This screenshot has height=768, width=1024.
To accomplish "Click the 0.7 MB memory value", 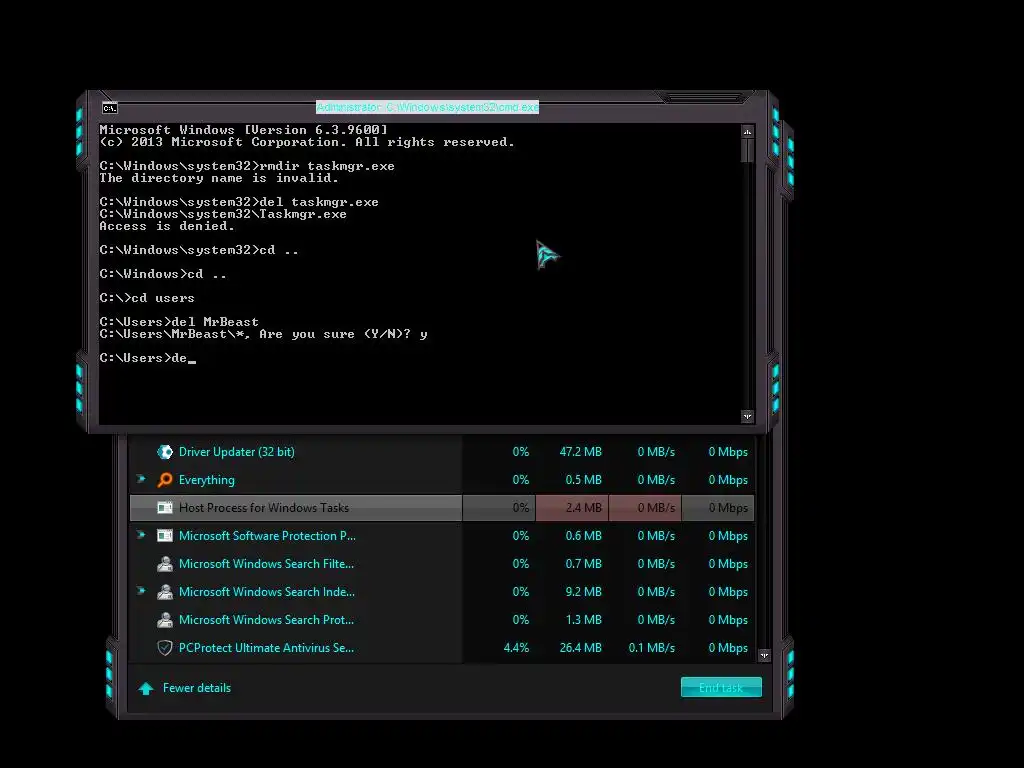I will click(583, 564).
